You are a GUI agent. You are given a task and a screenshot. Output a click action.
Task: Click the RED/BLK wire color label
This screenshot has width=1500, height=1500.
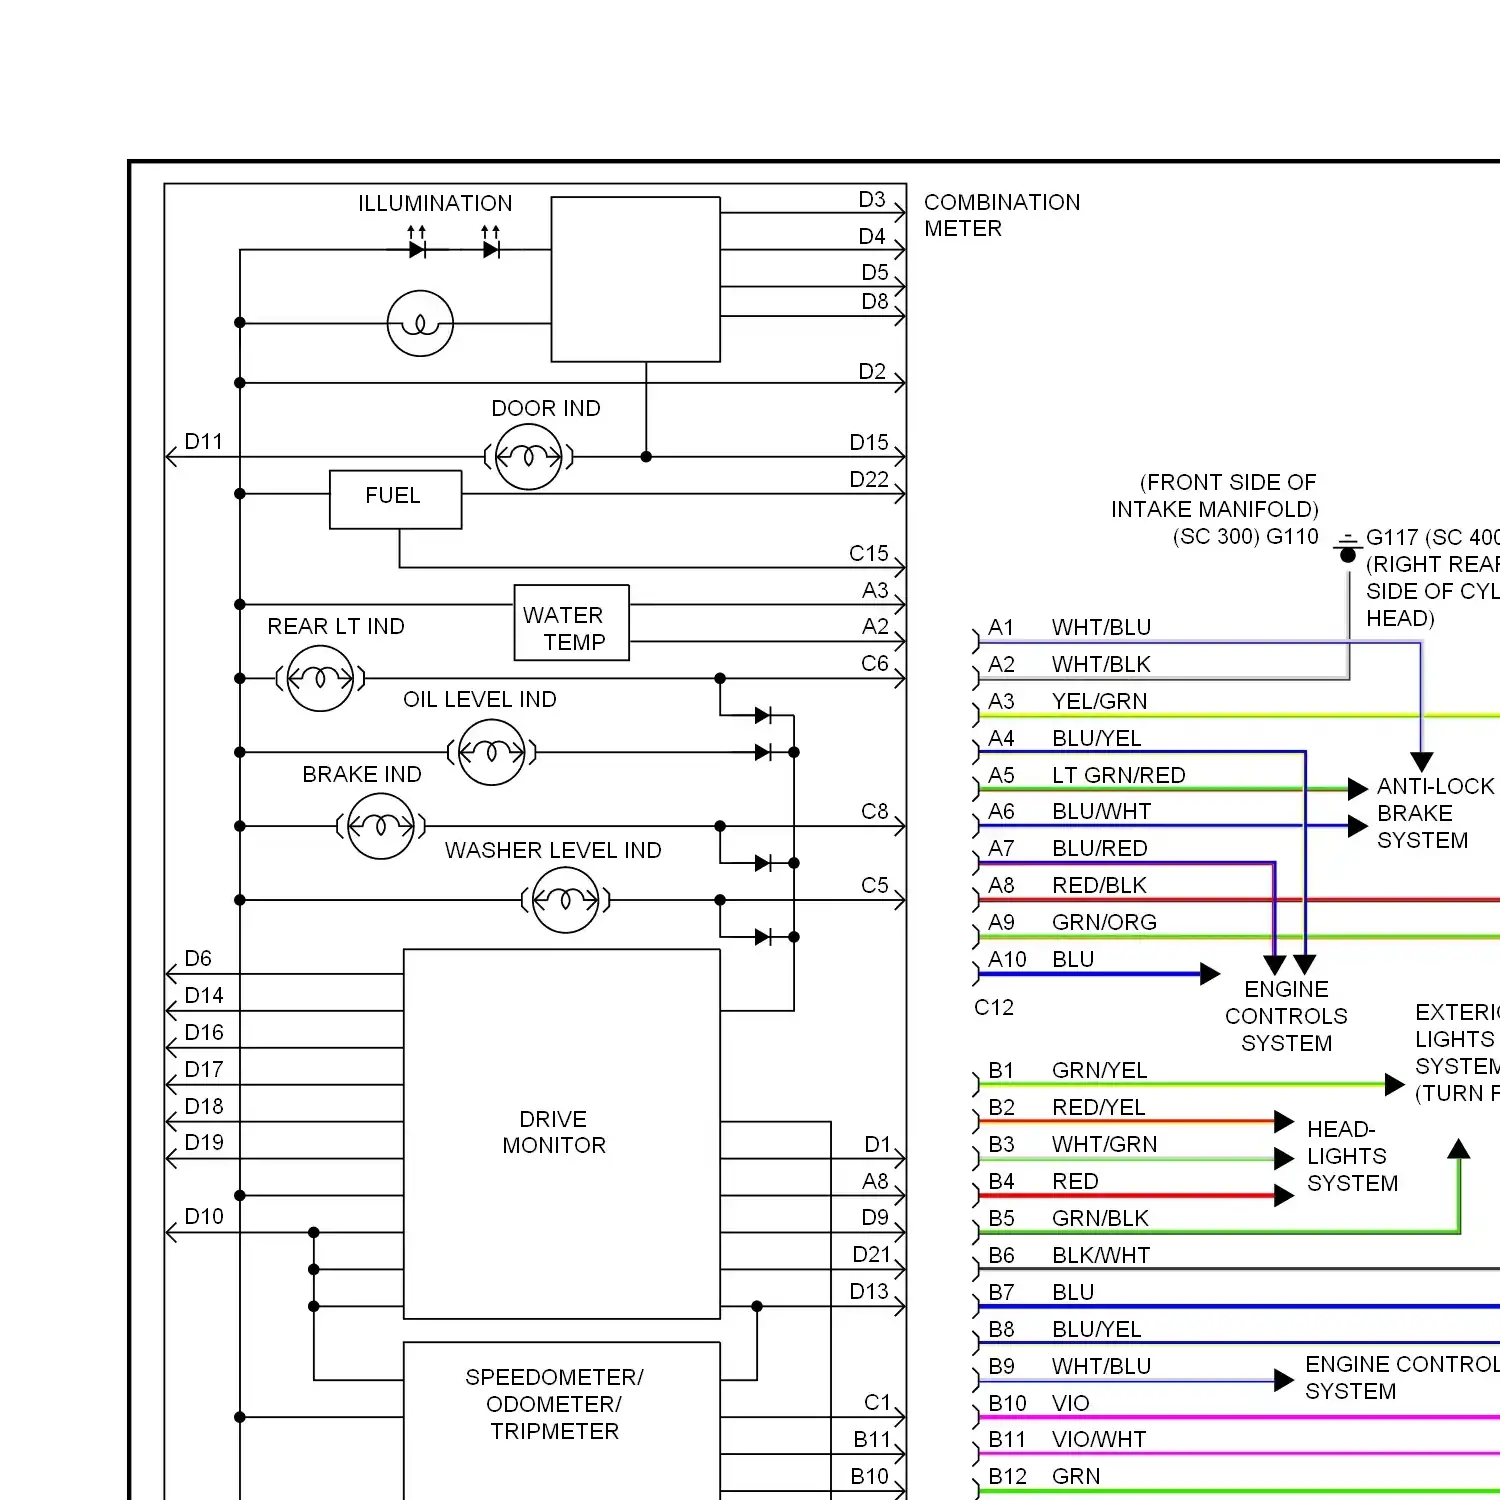1099,886
